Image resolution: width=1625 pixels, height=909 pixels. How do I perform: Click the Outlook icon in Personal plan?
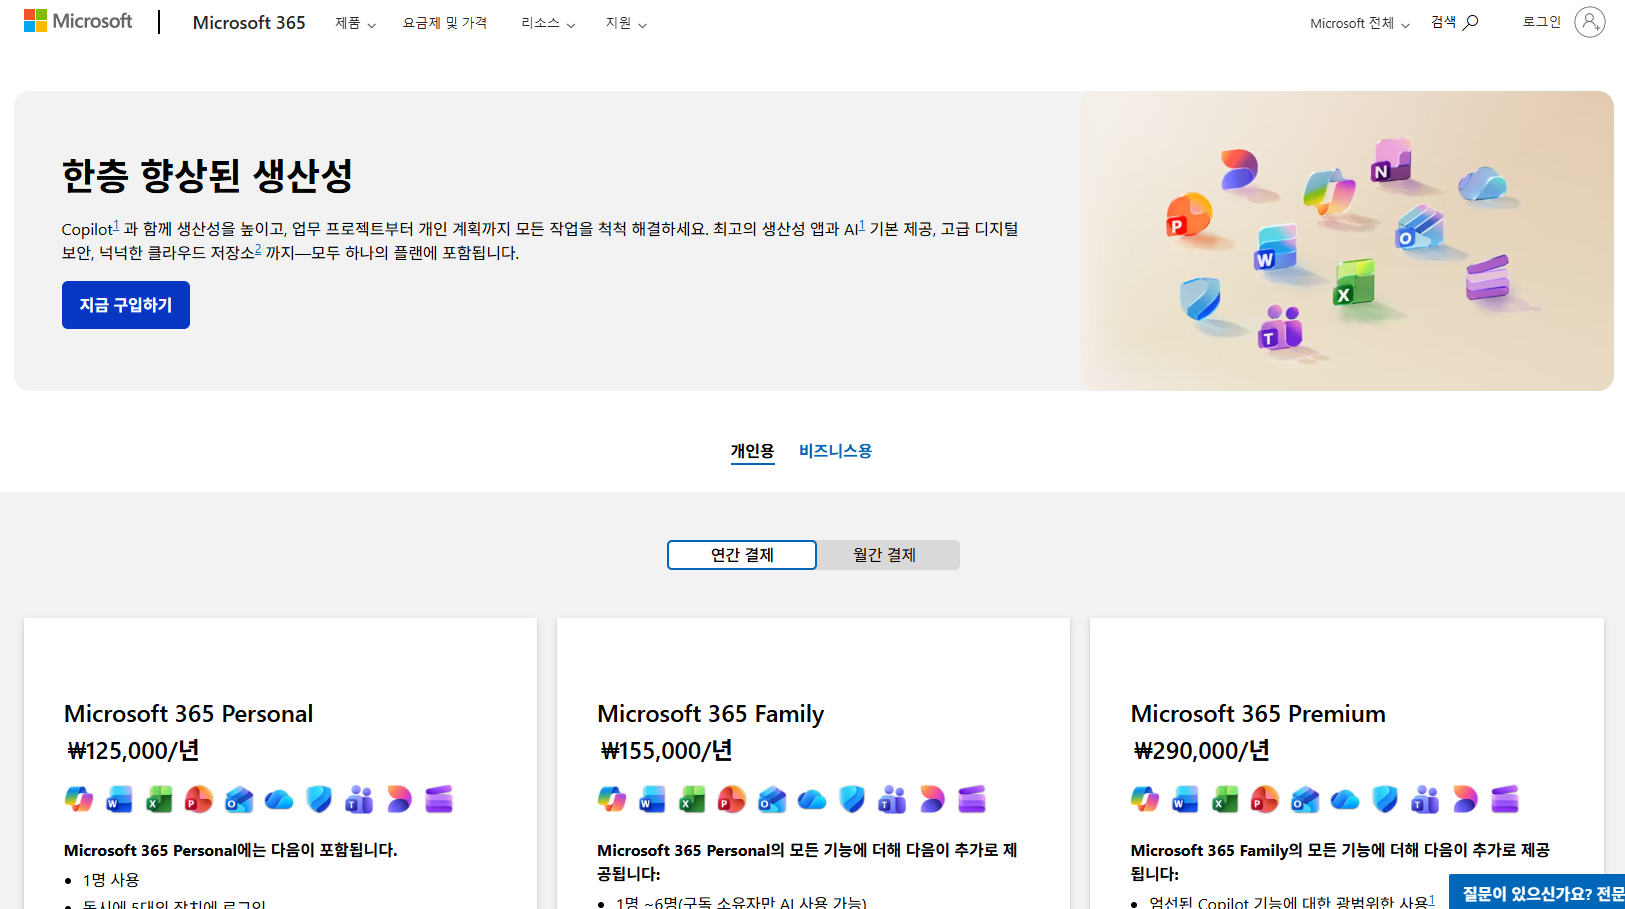pyautogui.click(x=239, y=799)
